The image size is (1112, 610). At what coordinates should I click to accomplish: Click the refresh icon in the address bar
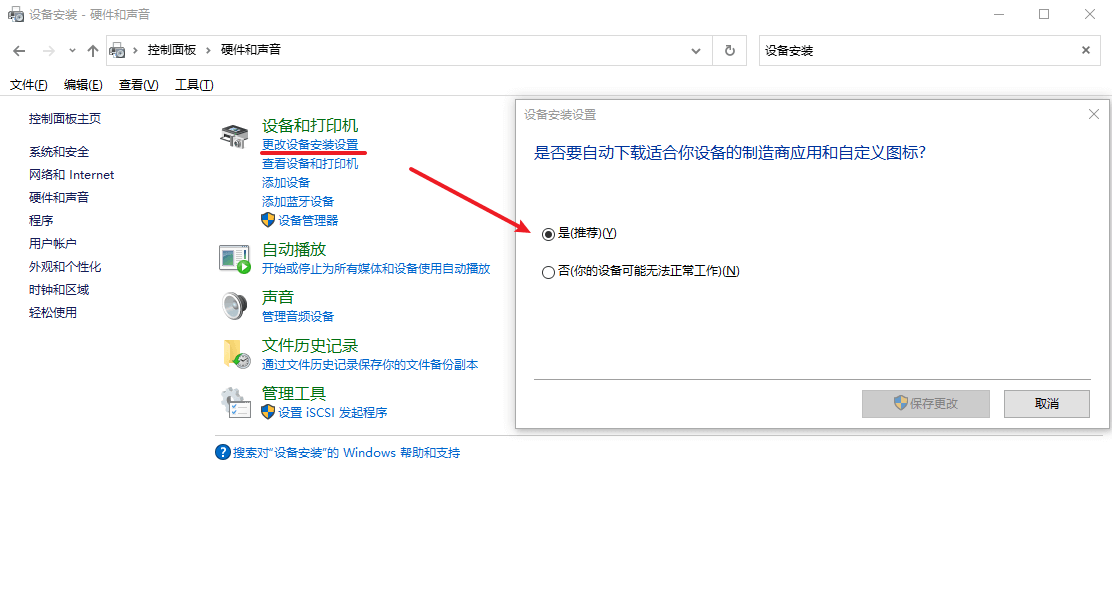728,50
